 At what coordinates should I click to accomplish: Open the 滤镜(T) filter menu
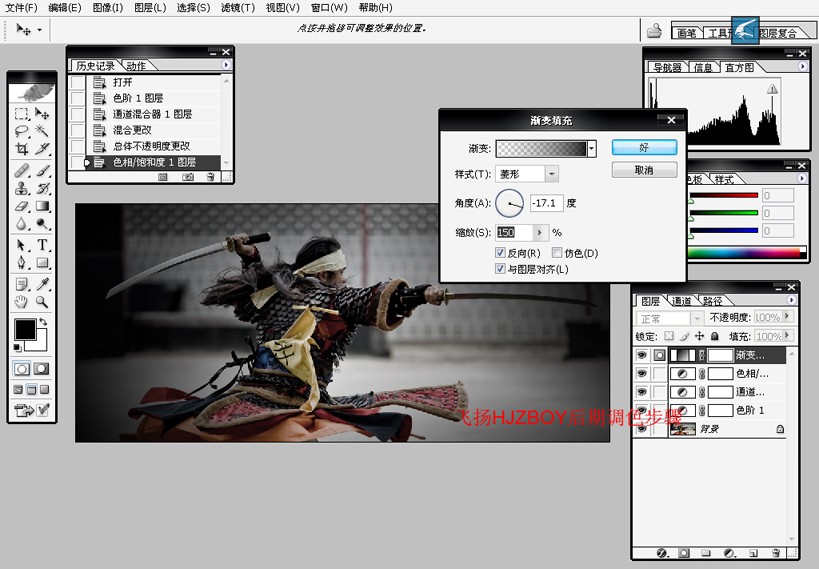(x=238, y=7)
